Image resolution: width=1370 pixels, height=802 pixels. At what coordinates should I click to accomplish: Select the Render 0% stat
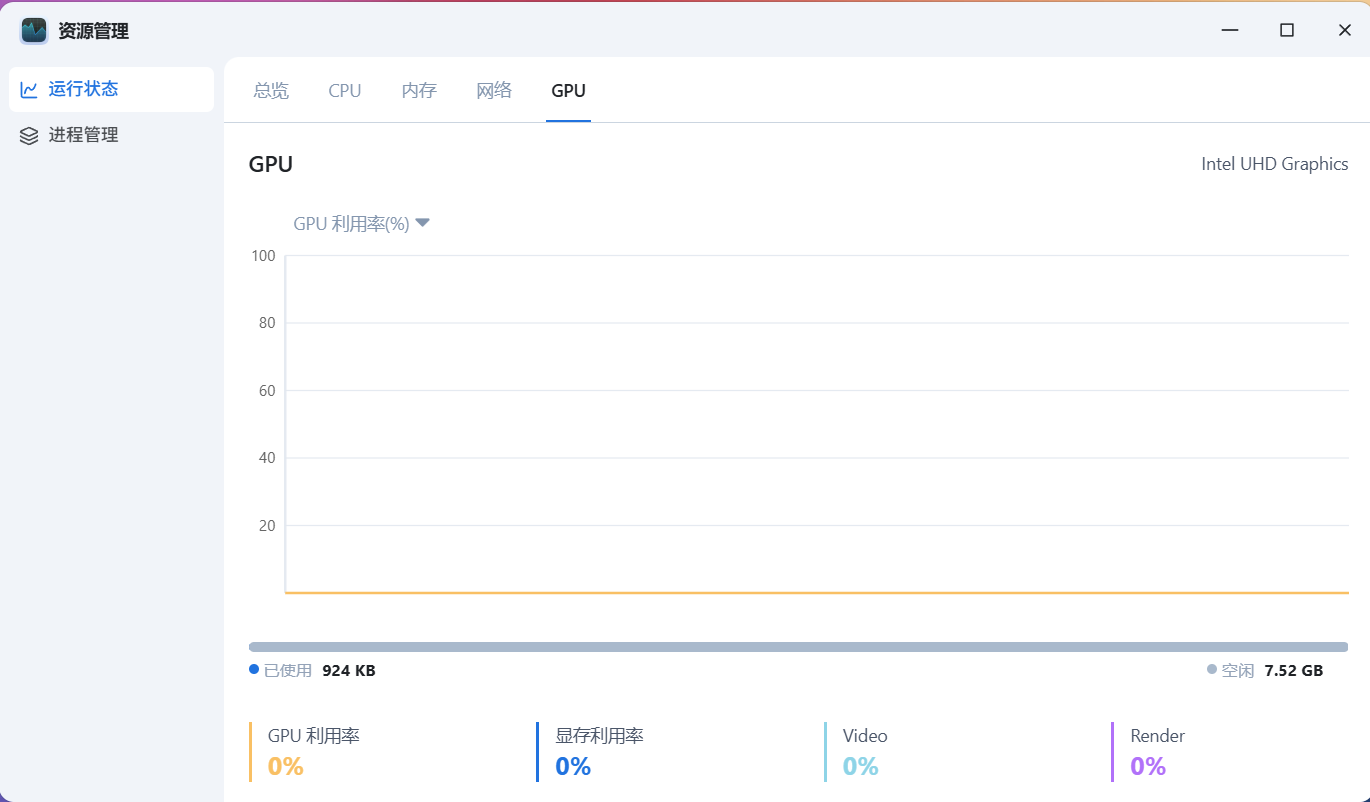(x=1148, y=766)
